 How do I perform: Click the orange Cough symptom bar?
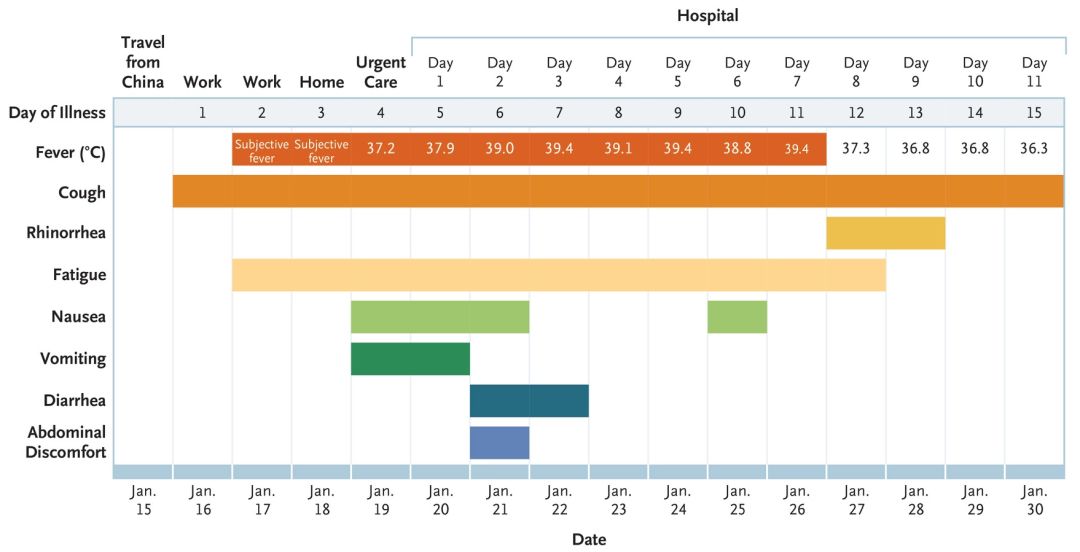[618, 191]
